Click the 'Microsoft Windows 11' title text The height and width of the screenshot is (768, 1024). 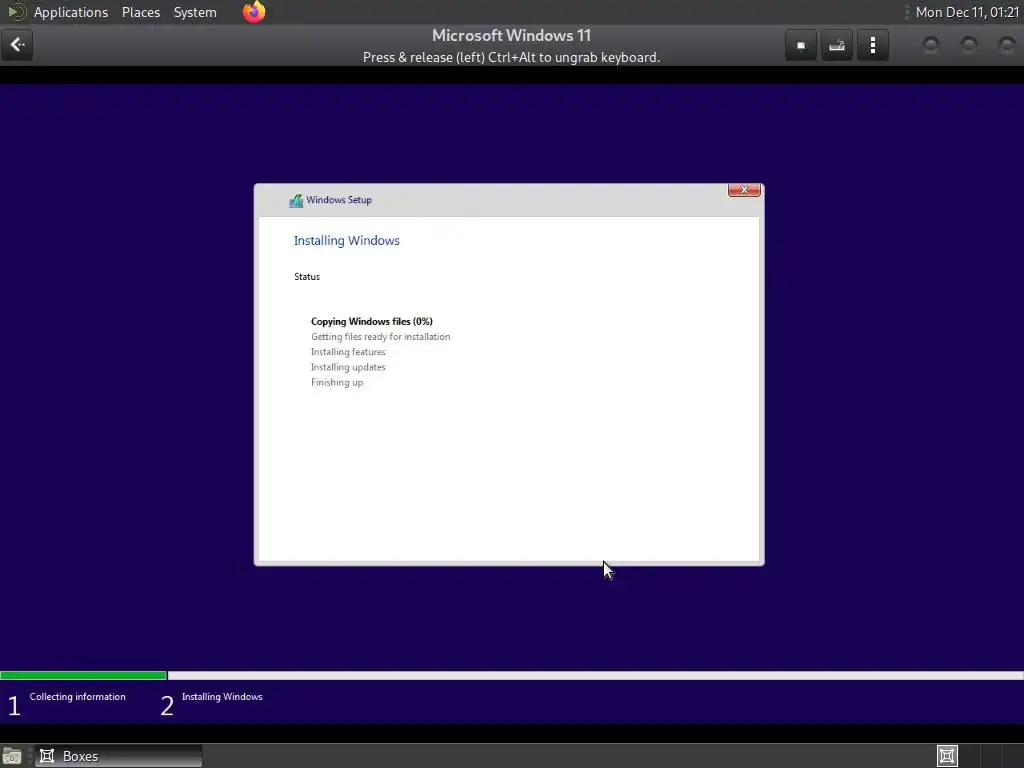pyautogui.click(x=511, y=35)
